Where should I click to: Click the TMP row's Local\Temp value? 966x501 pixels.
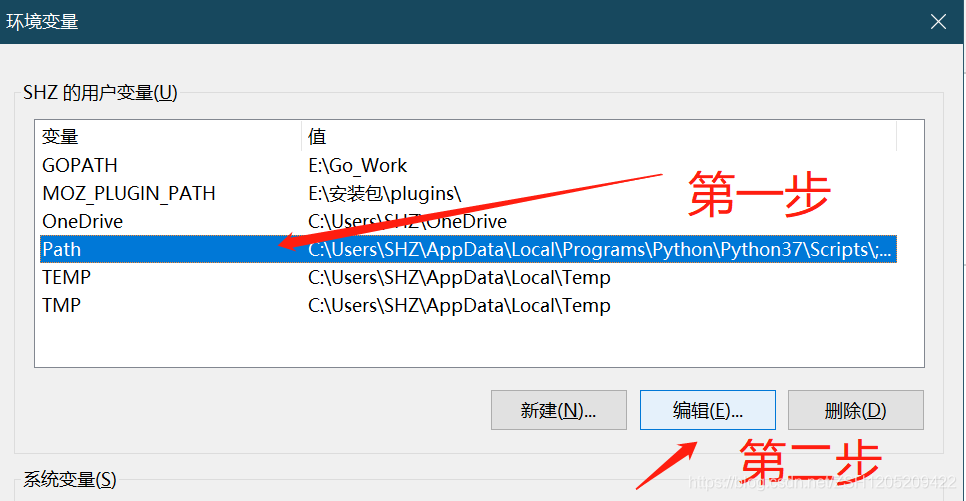coord(459,305)
